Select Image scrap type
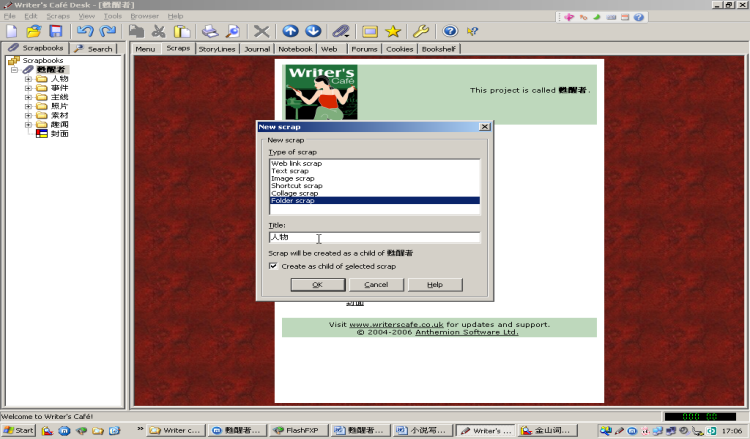The width and height of the screenshot is (750, 439). point(374,178)
